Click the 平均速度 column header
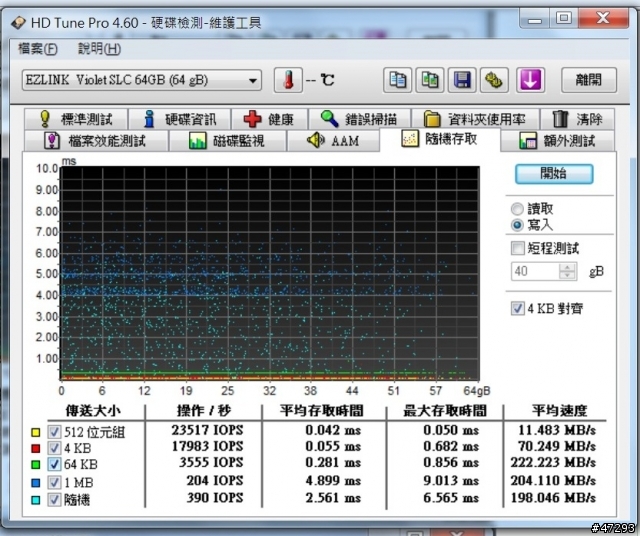Screen dimensions: 640x536 click(560, 411)
